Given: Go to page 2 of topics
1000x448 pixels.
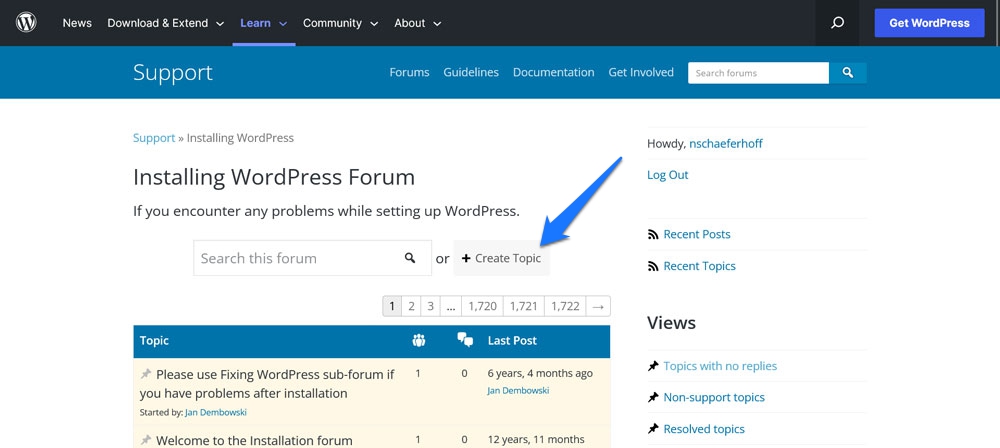Looking at the screenshot, I should (411, 306).
